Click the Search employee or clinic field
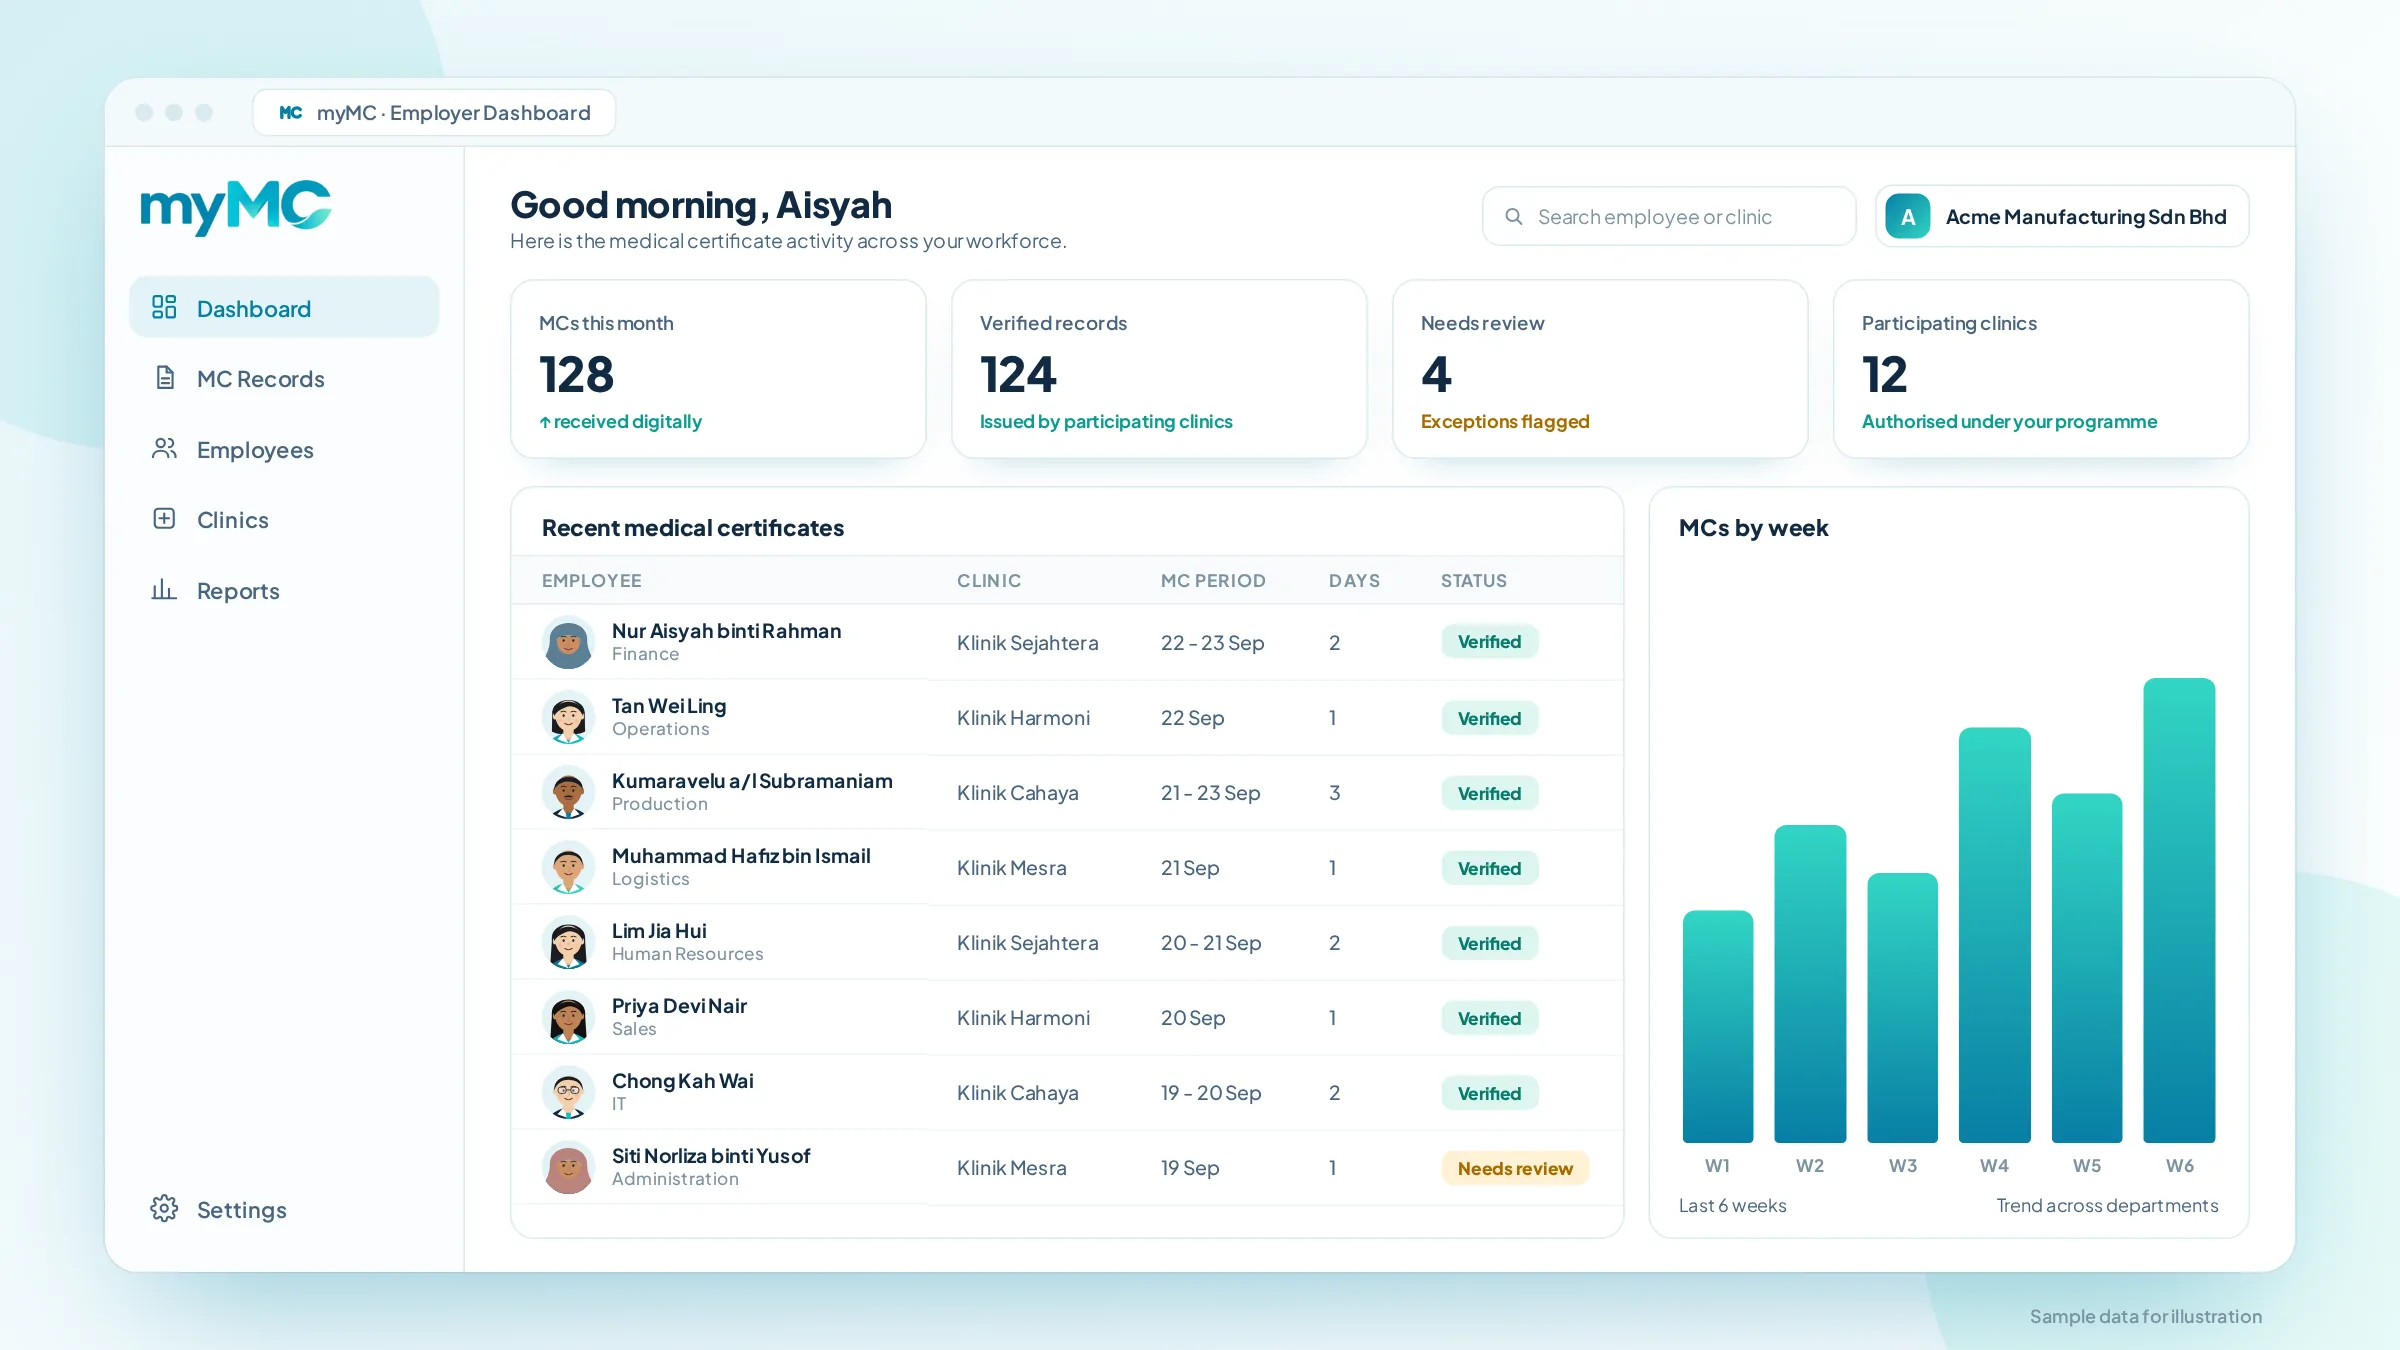This screenshot has width=2400, height=1350. (x=1669, y=216)
